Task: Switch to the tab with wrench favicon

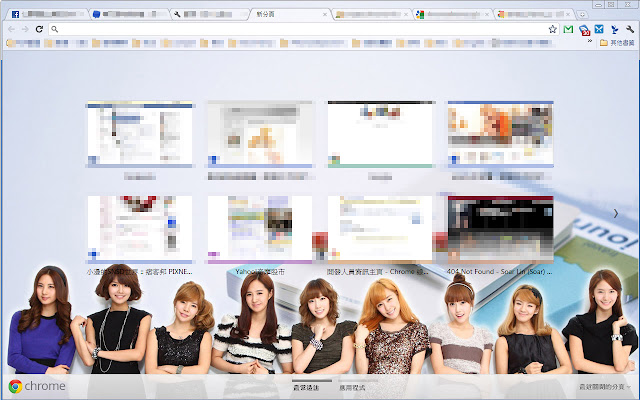Action: pos(209,14)
